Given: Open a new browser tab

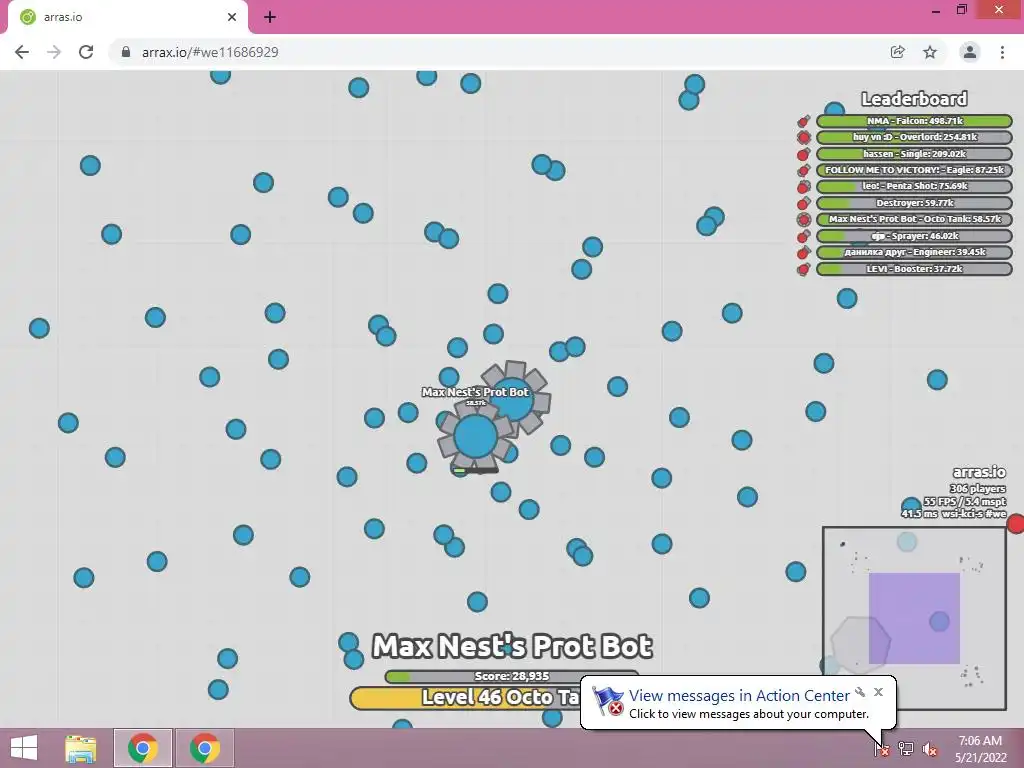Looking at the screenshot, I should click(270, 17).
